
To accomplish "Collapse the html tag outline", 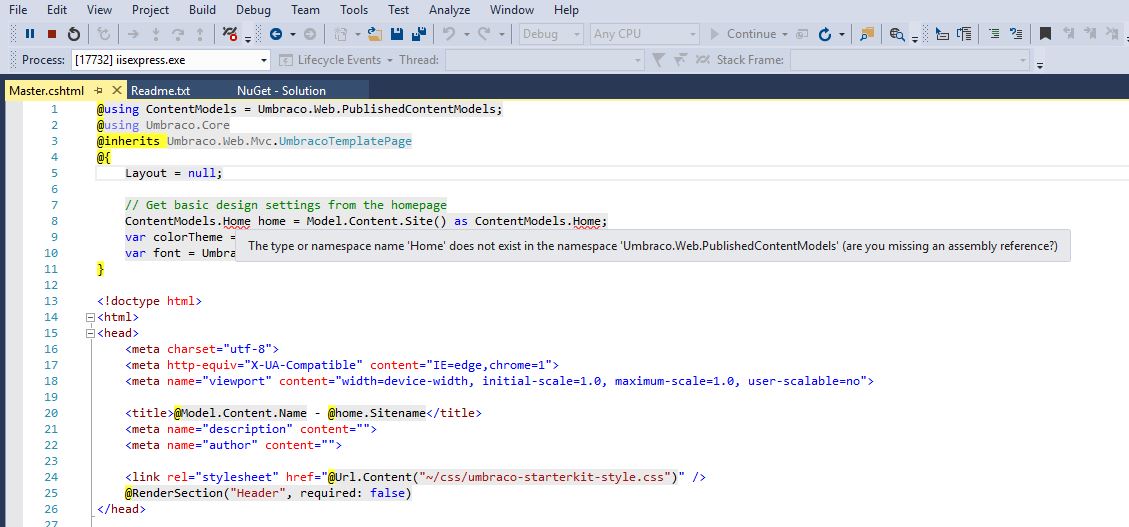I will point(90,317).
